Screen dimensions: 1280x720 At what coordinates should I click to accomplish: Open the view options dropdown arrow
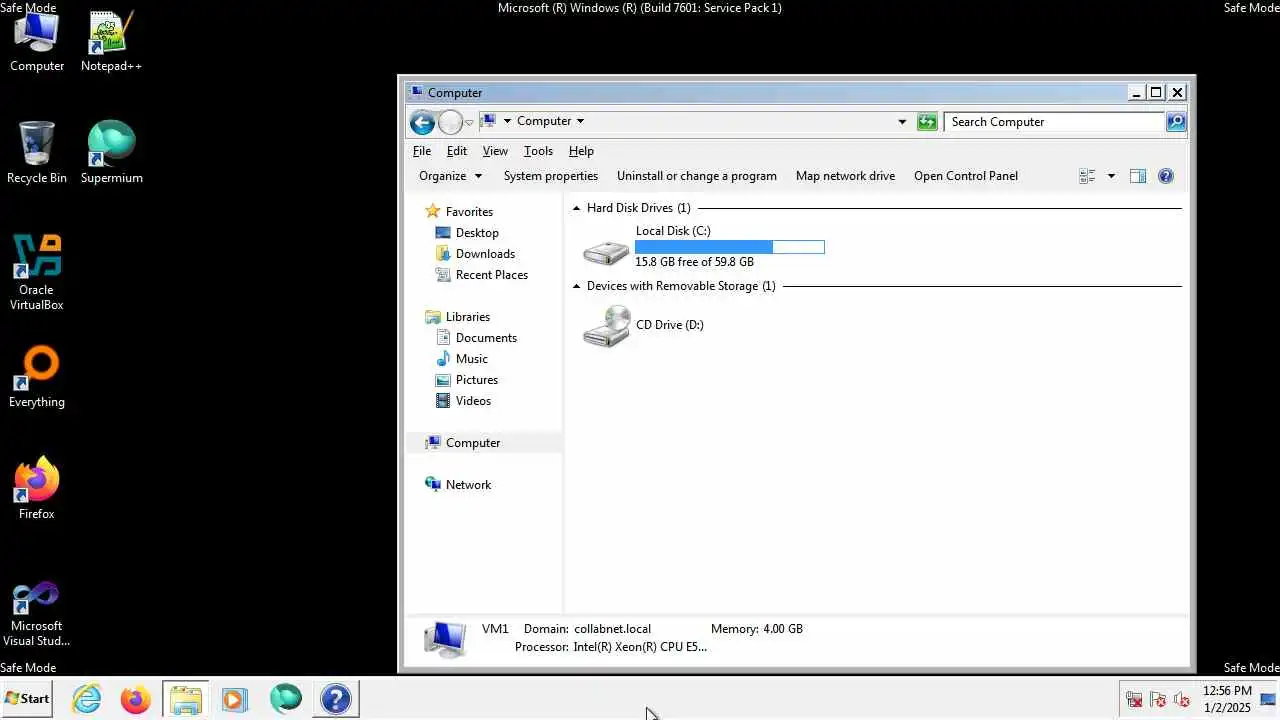point(1111,176)
